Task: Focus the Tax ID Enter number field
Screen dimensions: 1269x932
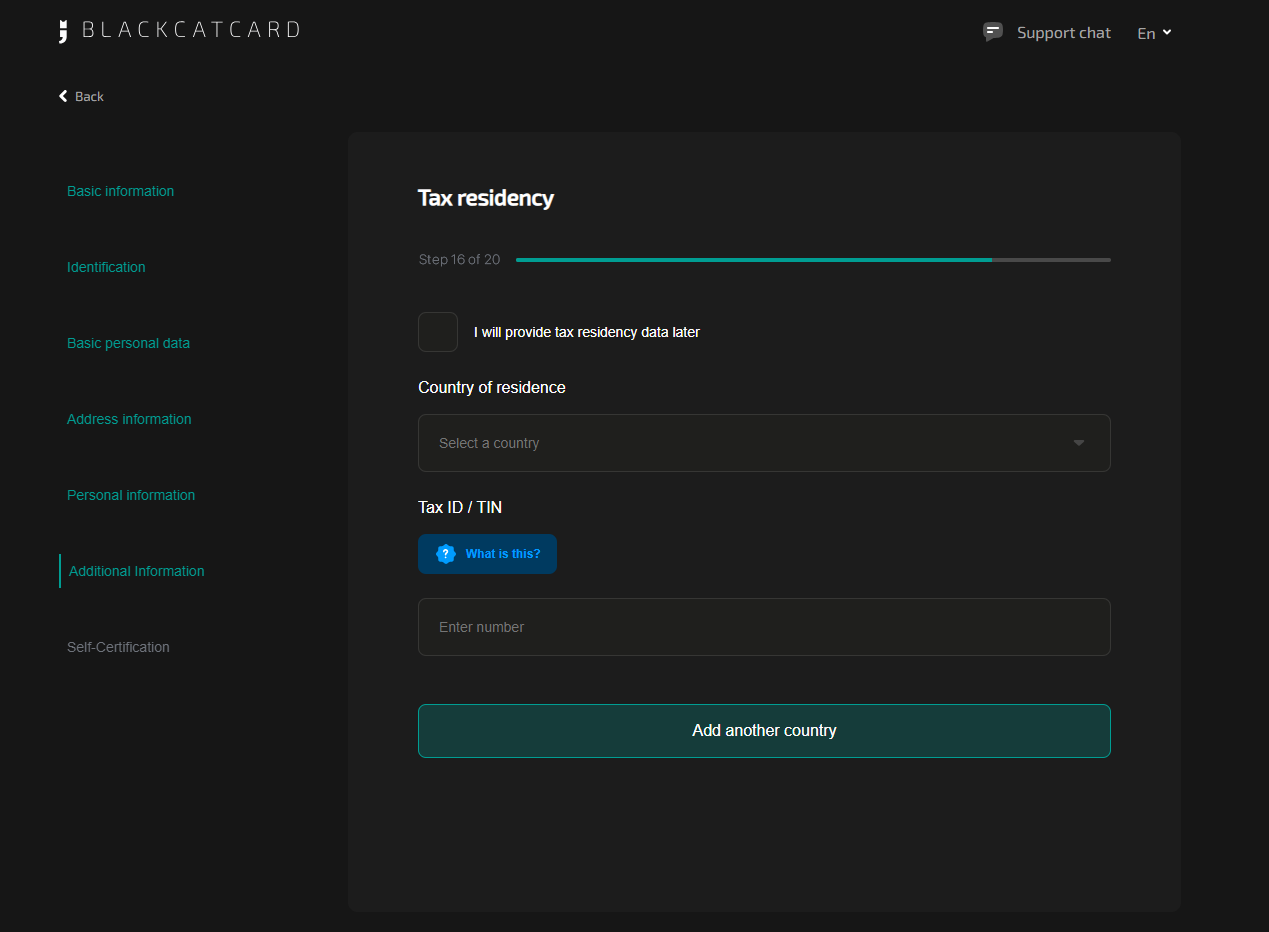Action: pos(764,627)
